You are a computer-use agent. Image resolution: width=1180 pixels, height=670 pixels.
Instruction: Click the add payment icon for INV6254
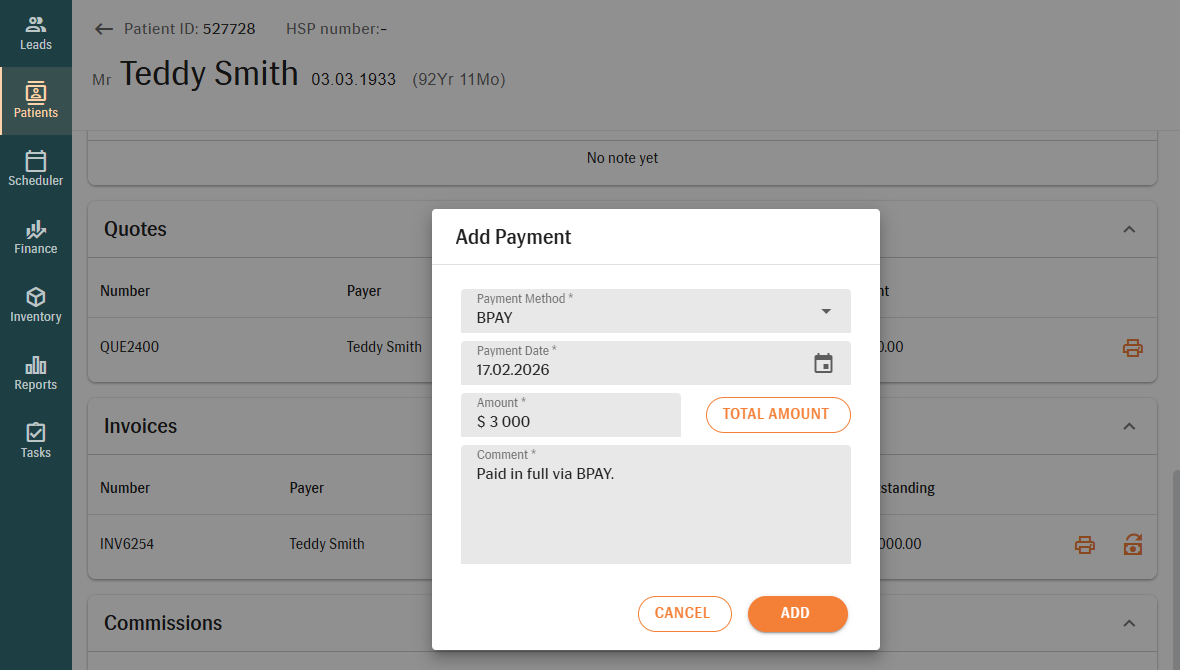tap(1132, 545)
